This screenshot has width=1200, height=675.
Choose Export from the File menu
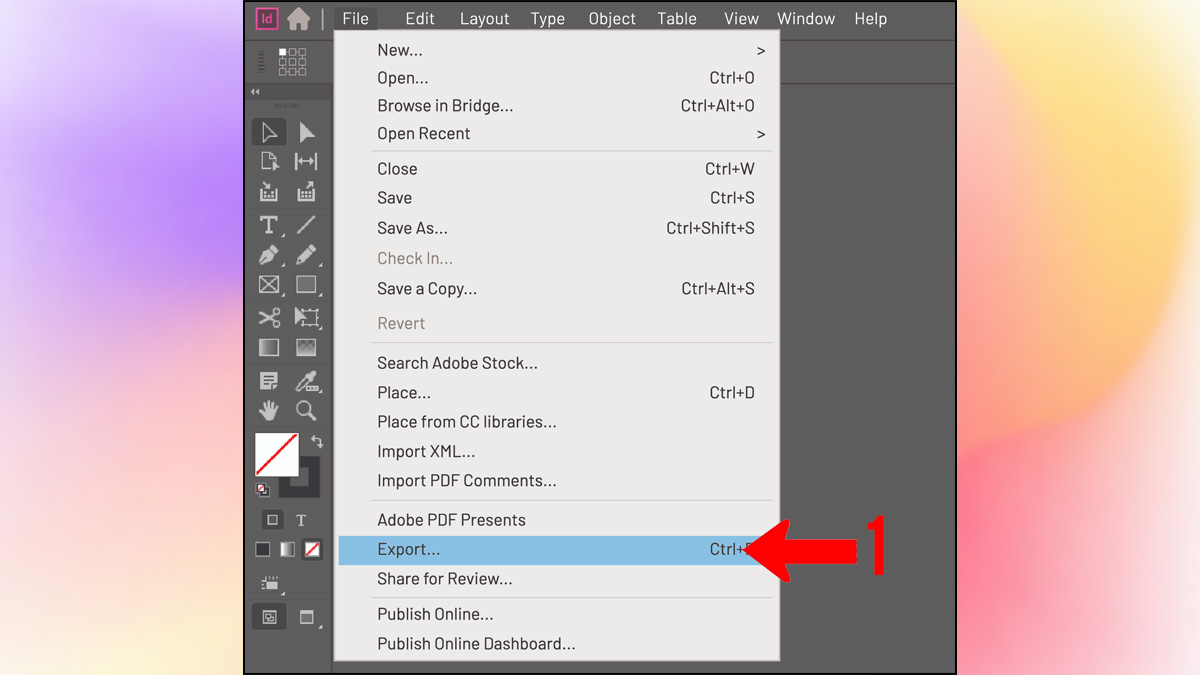(x=450, y=549)
